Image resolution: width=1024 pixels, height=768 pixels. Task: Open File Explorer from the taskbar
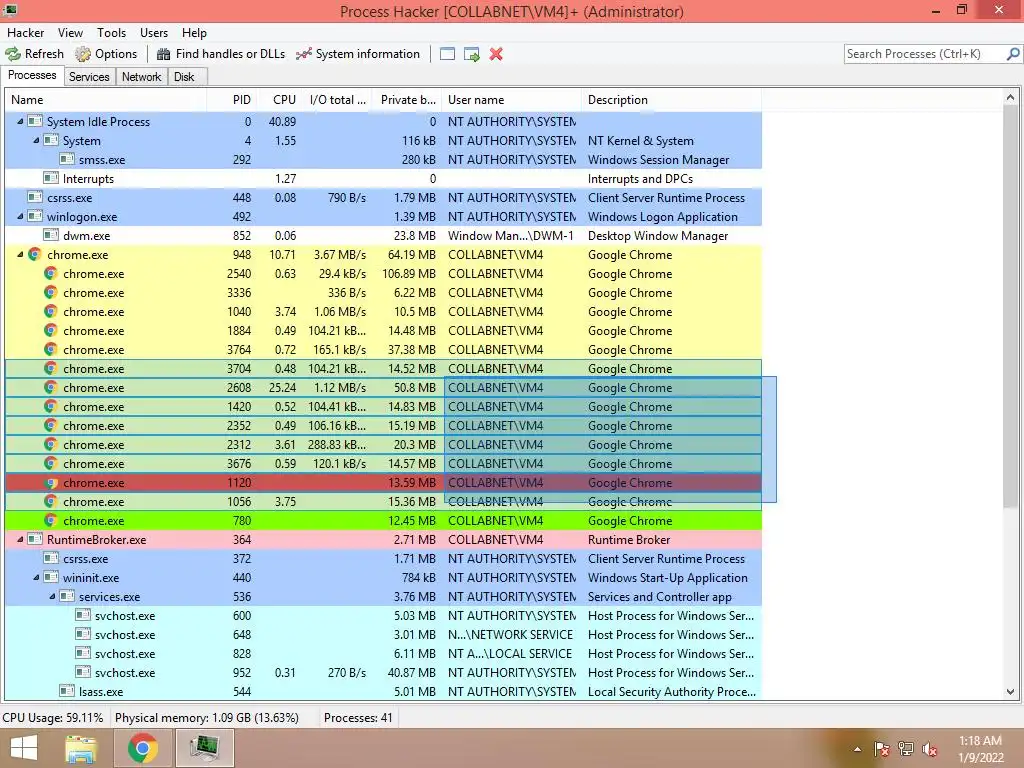81,748
